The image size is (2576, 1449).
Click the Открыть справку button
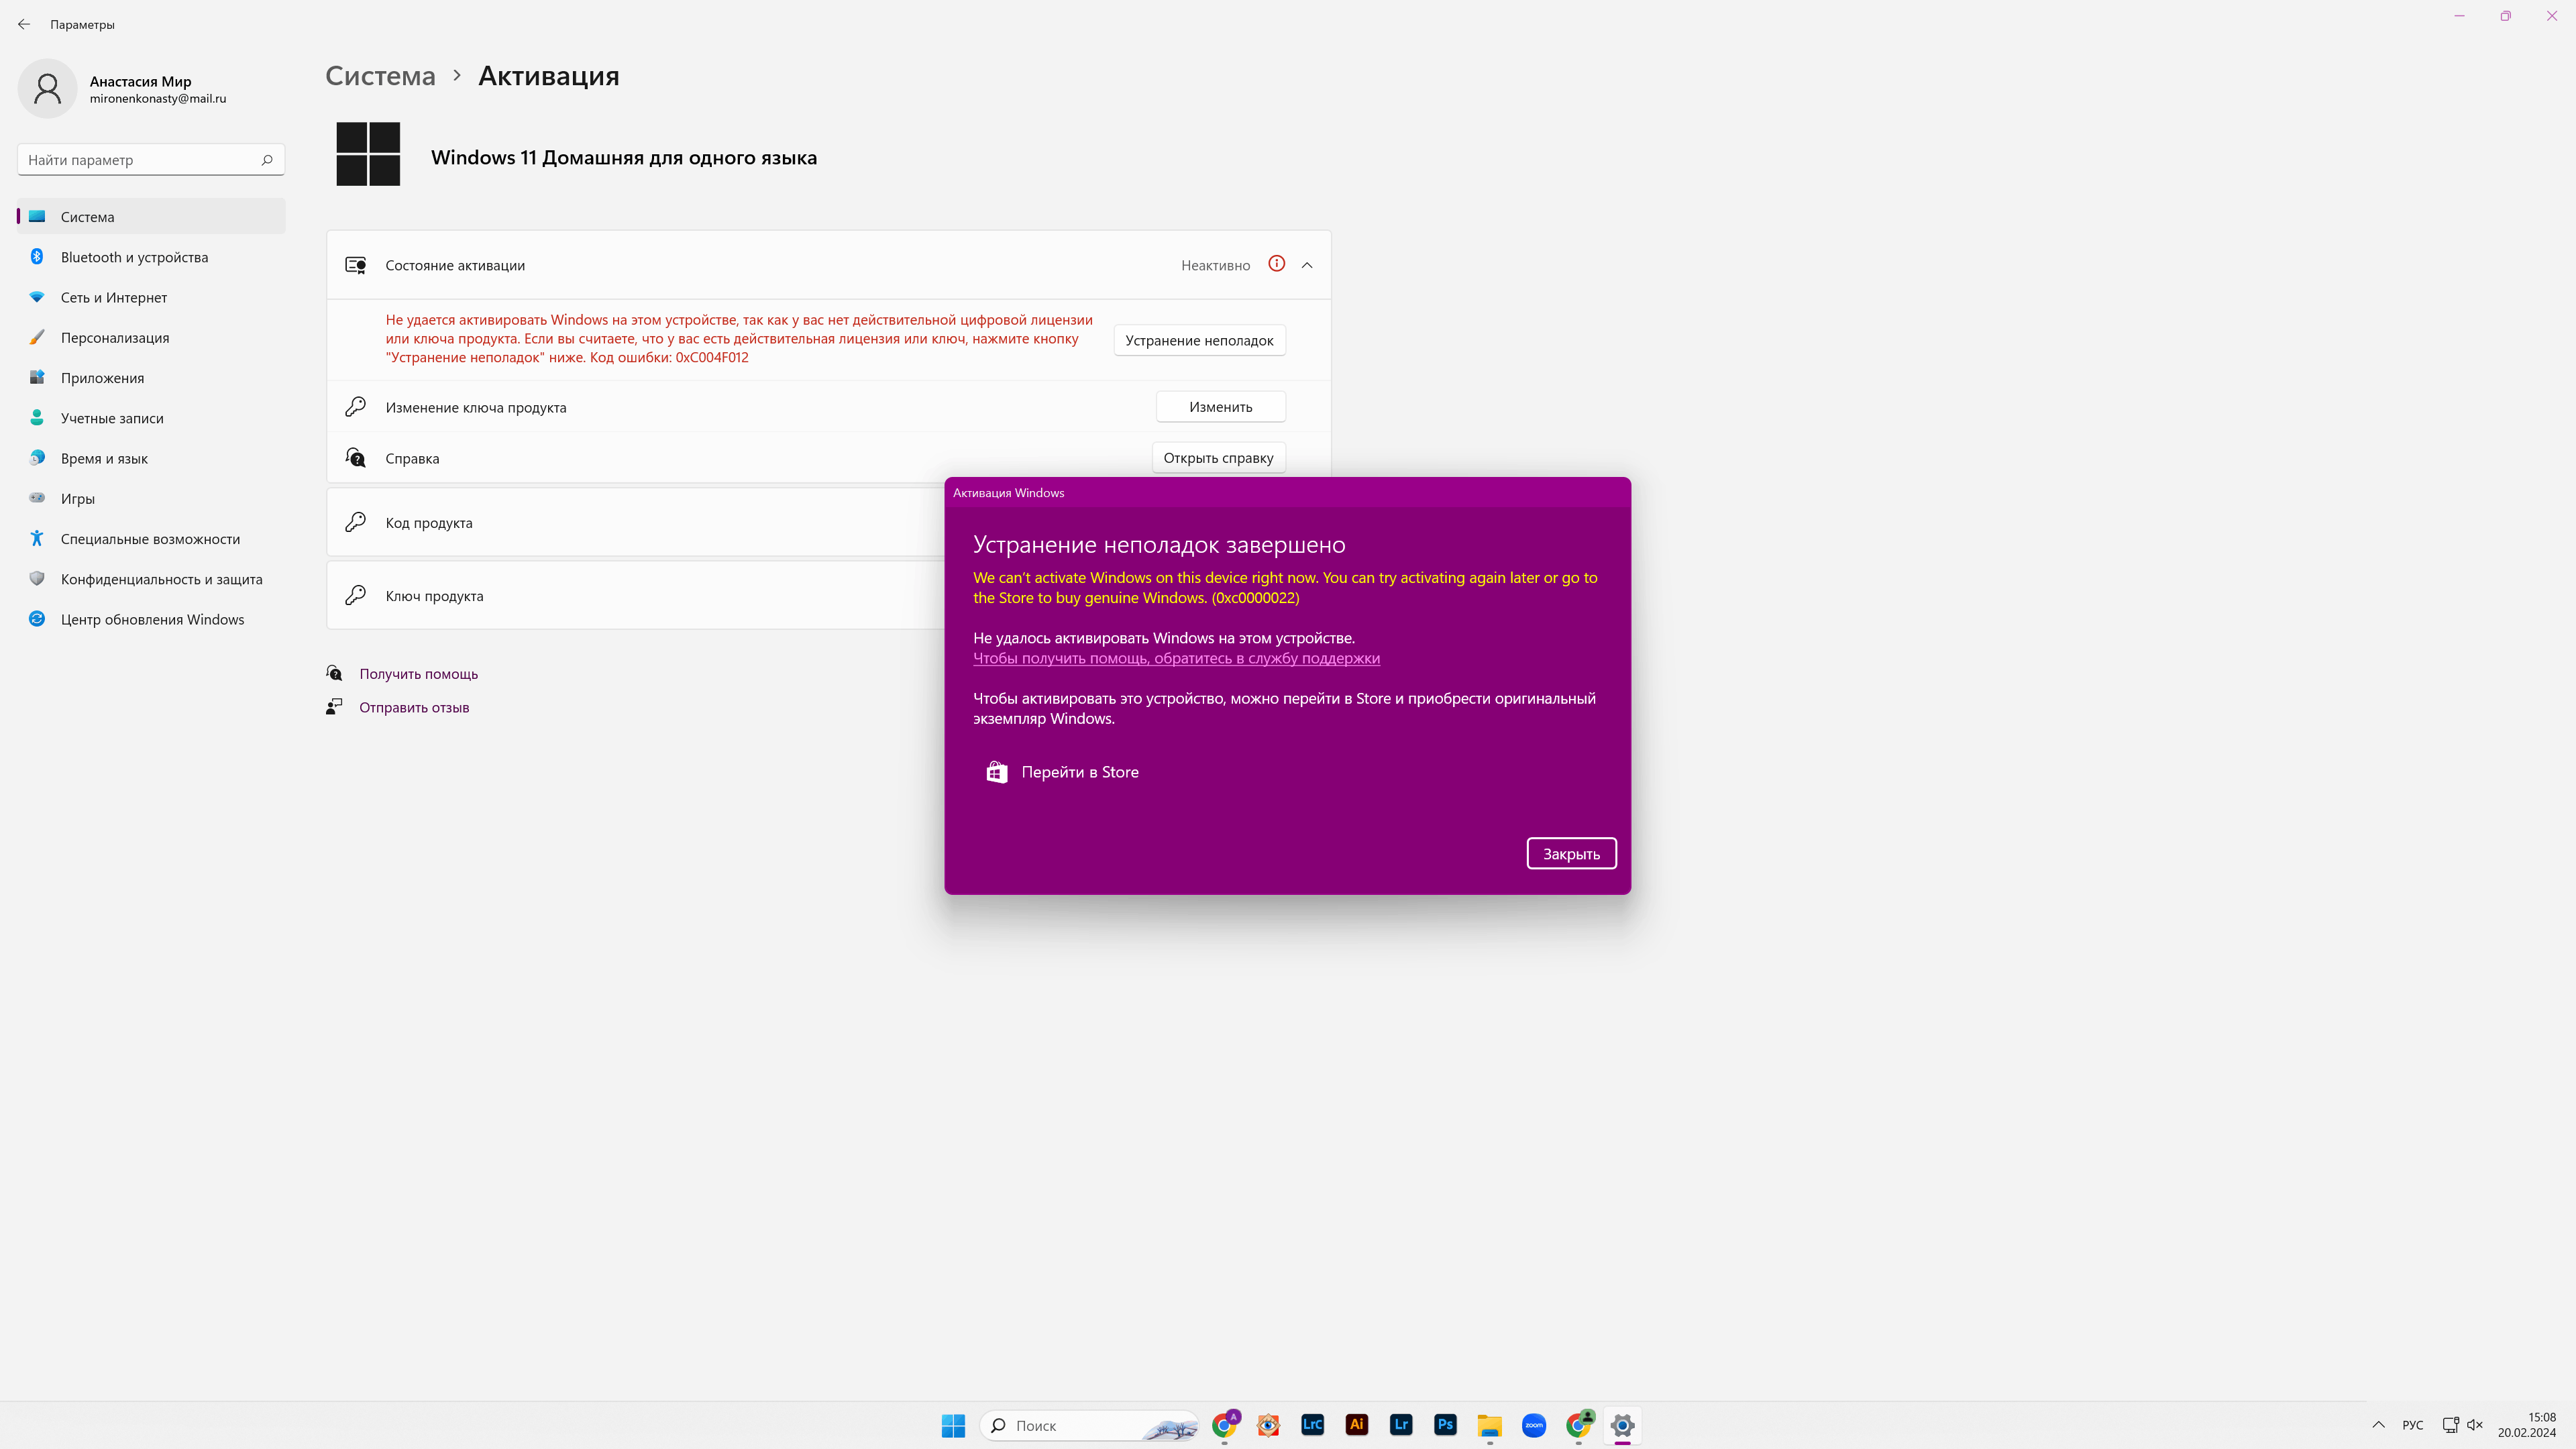tap(1218, 458)
